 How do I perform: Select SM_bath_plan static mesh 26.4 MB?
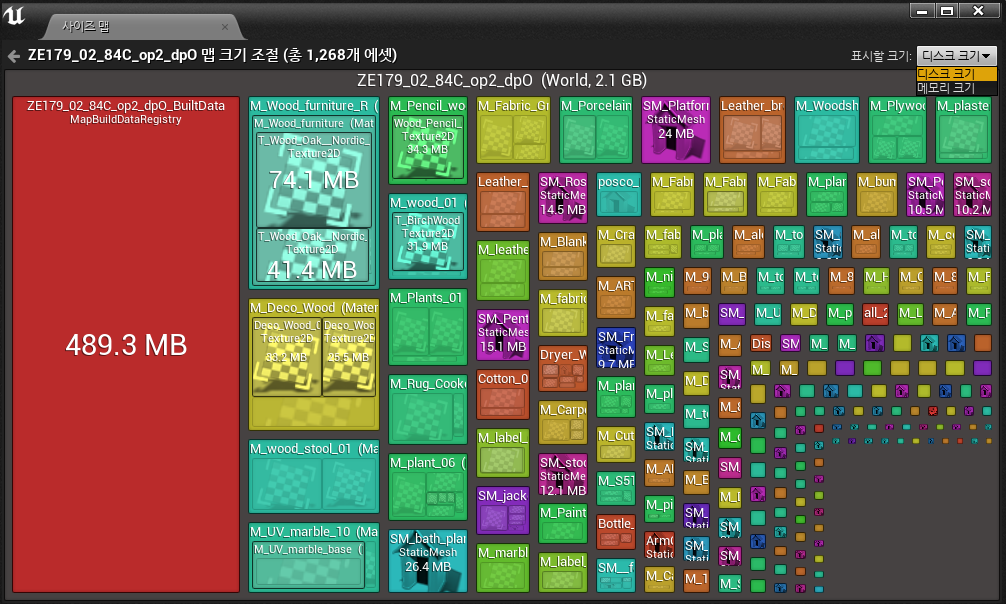[428, 561]
